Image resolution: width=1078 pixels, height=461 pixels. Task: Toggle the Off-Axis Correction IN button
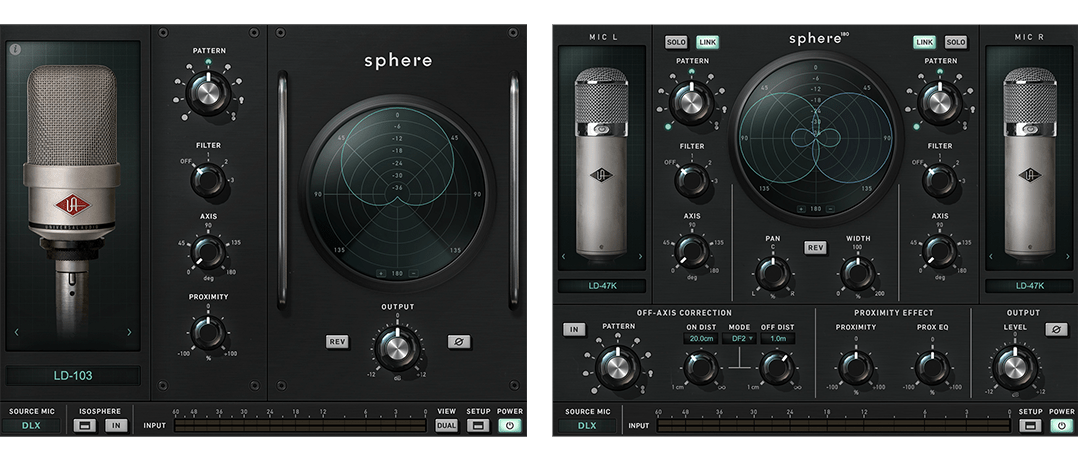574,330
